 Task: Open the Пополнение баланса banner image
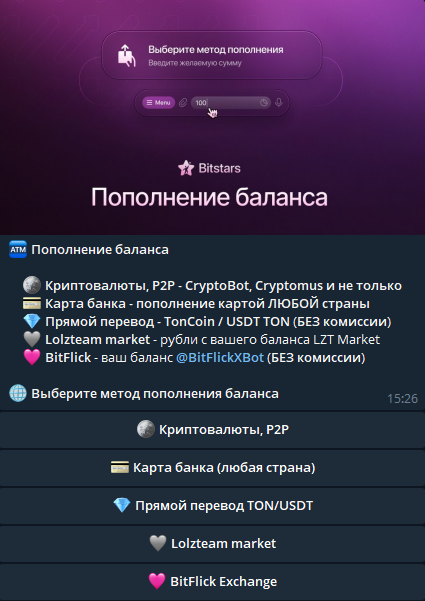pyautogui.click(x=212, y=117)
